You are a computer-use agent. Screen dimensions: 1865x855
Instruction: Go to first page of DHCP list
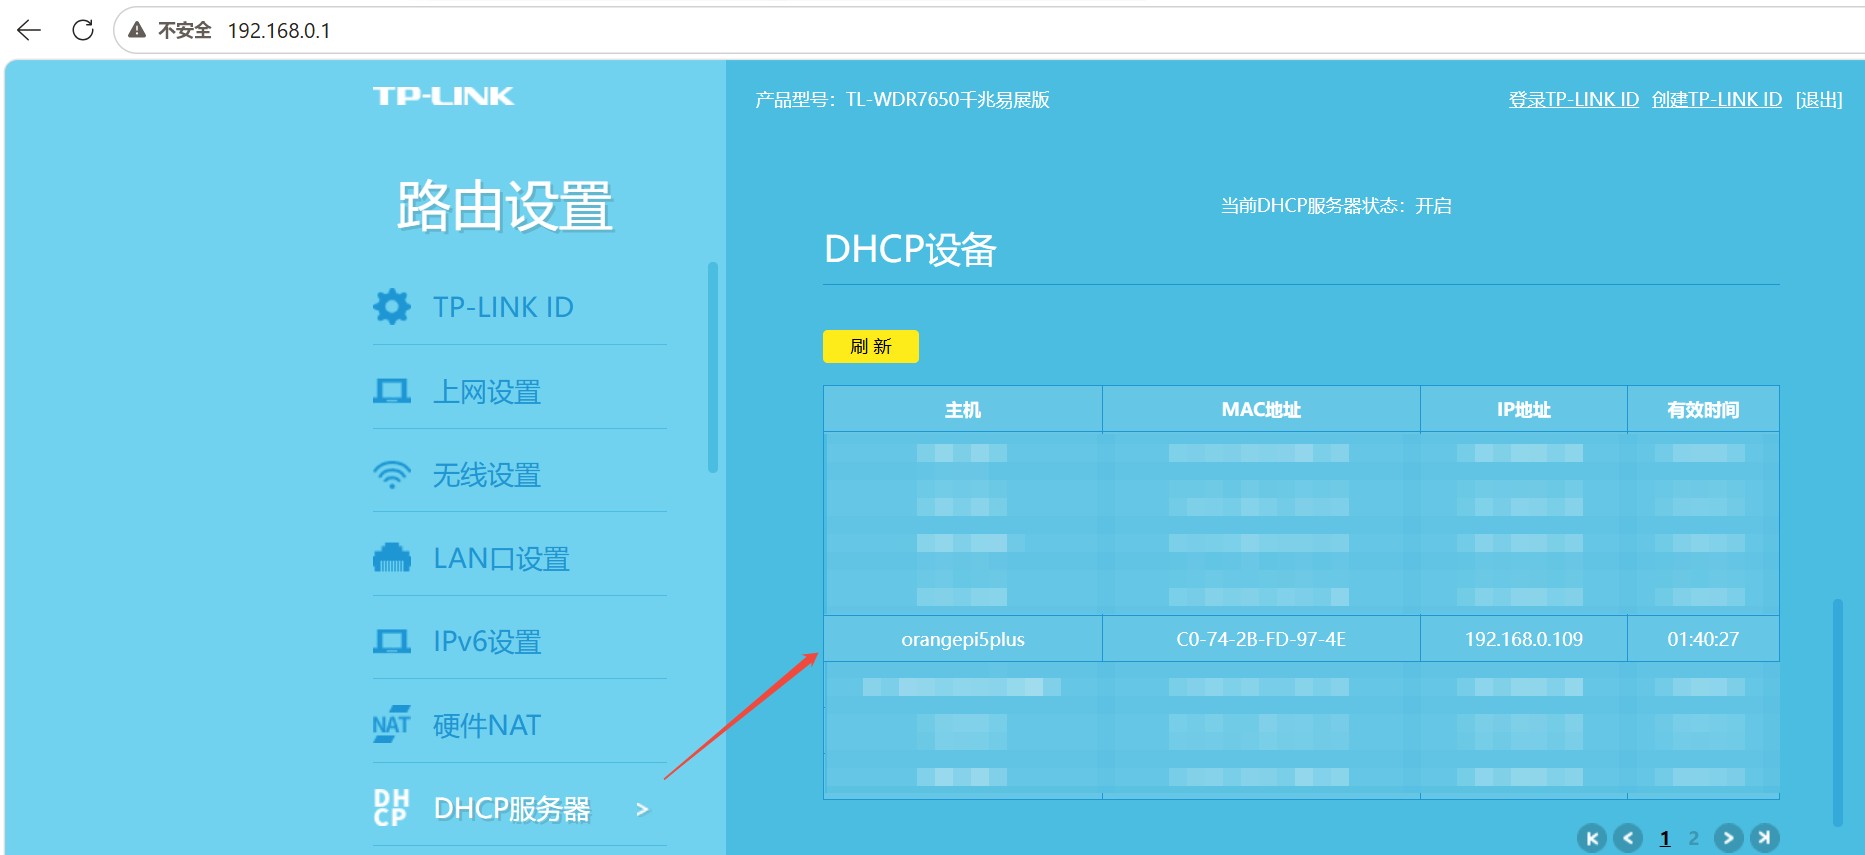pos(1592,838)
